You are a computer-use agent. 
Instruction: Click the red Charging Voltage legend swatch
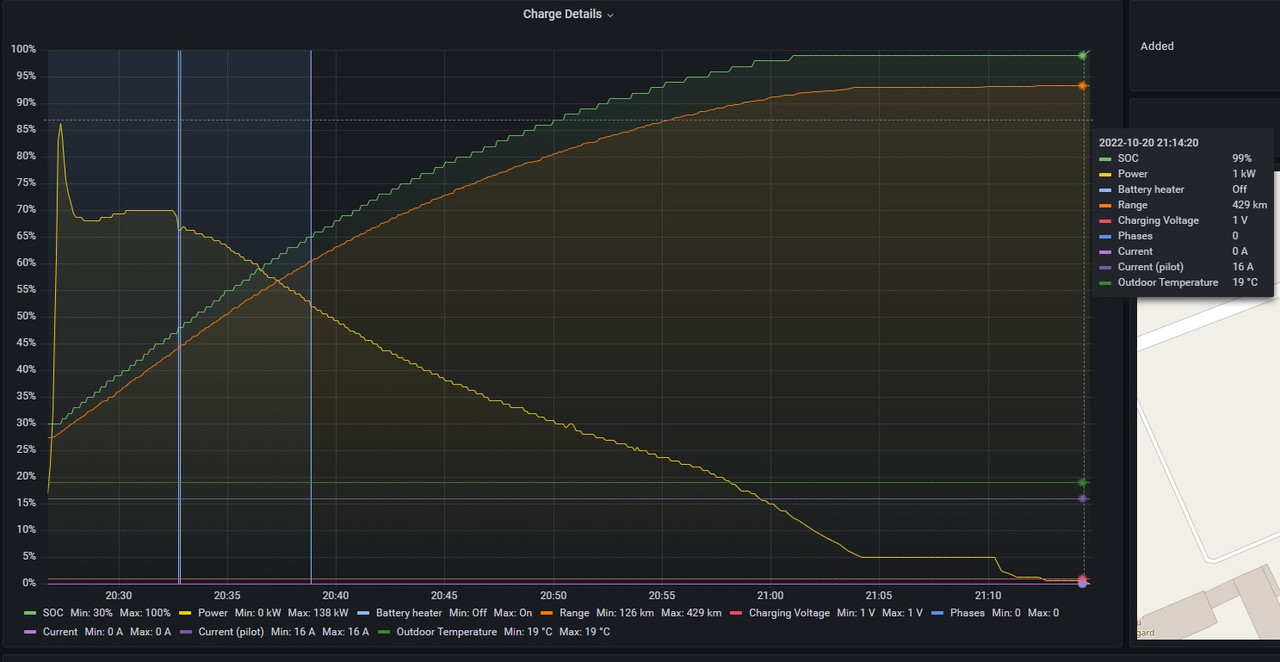coord(736,613)
